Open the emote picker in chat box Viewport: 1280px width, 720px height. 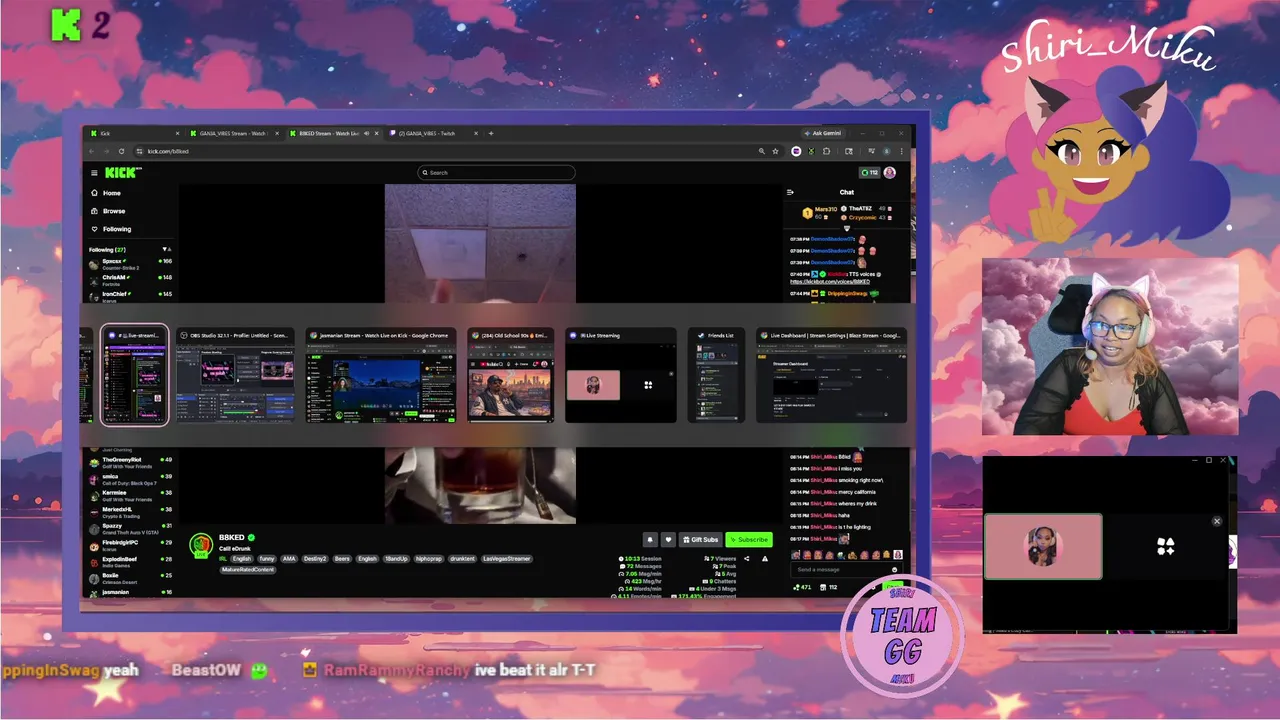point(894,569)
